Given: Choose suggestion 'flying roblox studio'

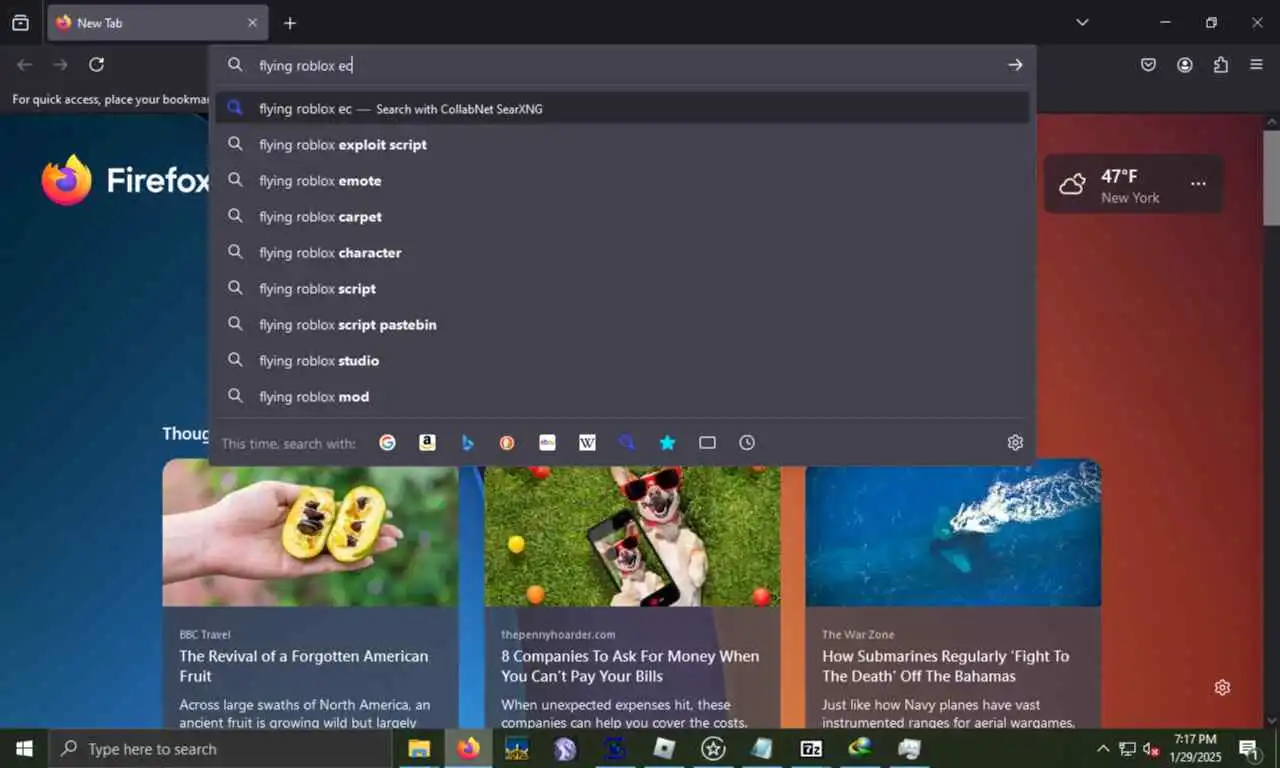Looking at the screenshot, I should point(622,361).
